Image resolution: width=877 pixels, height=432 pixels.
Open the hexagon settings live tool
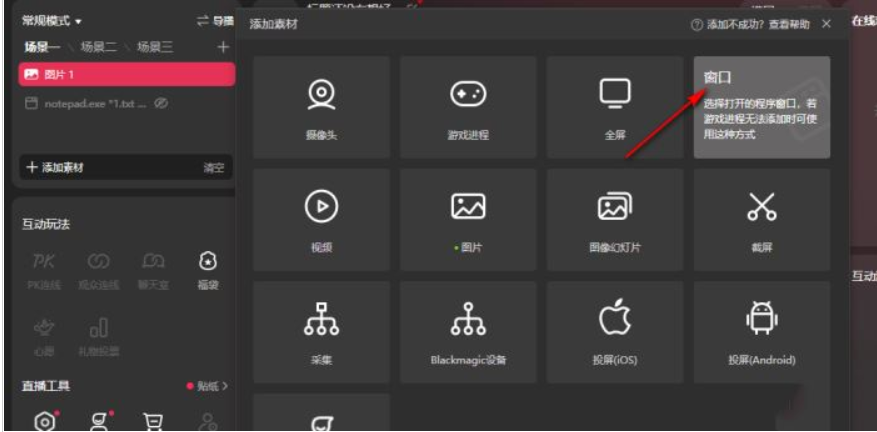(x=45, y=421)
